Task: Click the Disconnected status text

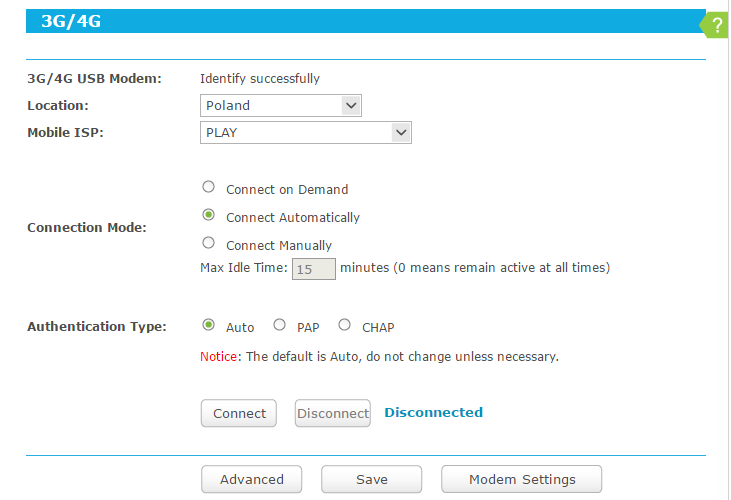Action: click(433, 412)
